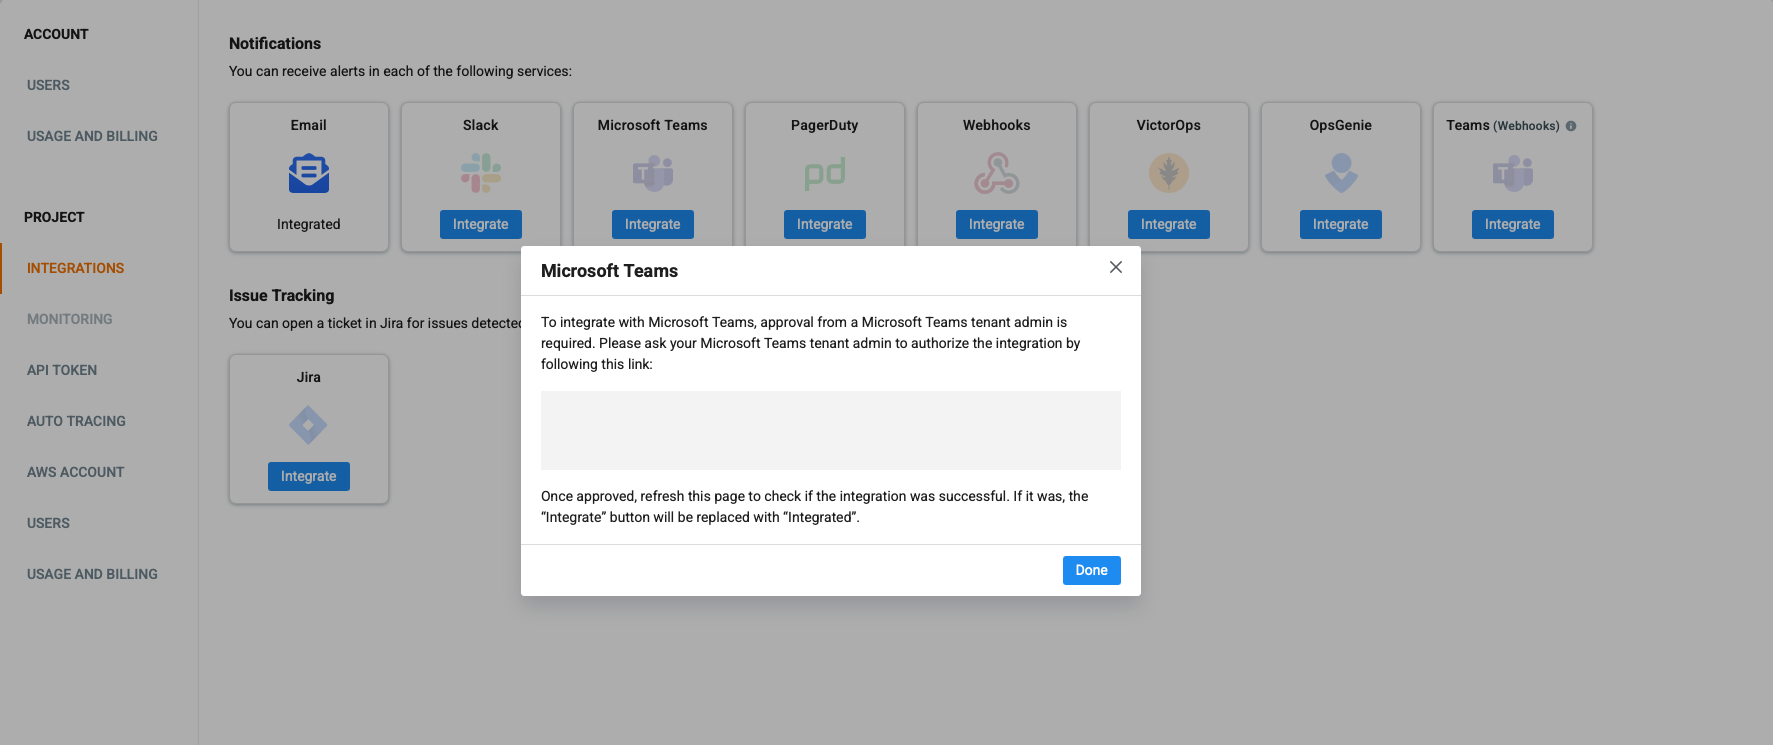
Task: Click the Webhooks card title
Action: click(997, 125)
